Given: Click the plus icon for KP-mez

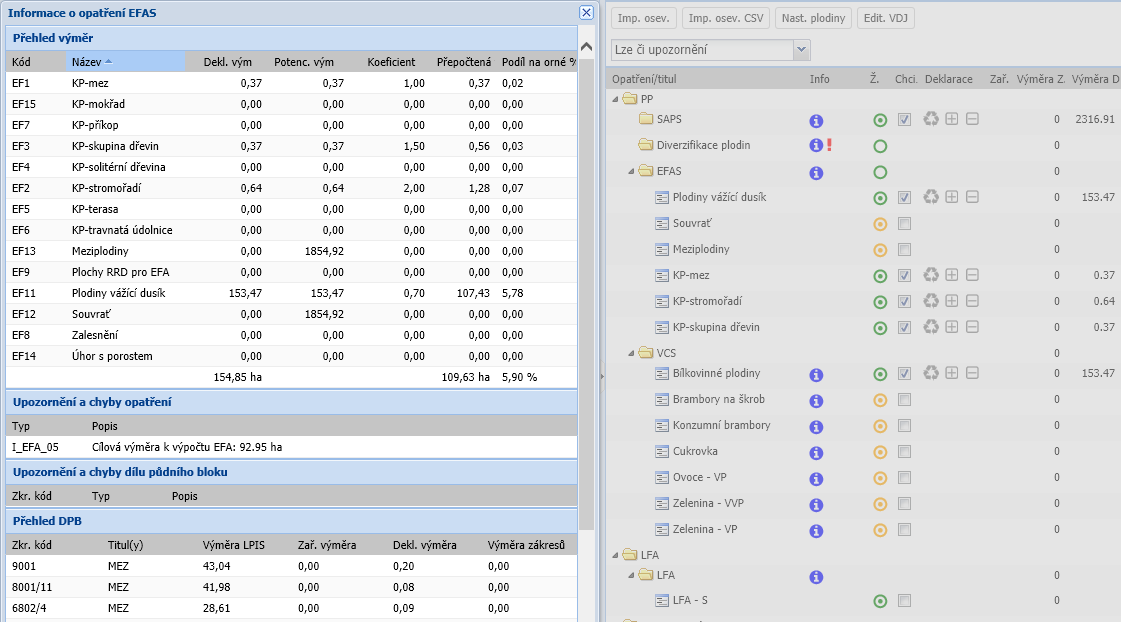Looking at the screenshot, I should 952,275.
